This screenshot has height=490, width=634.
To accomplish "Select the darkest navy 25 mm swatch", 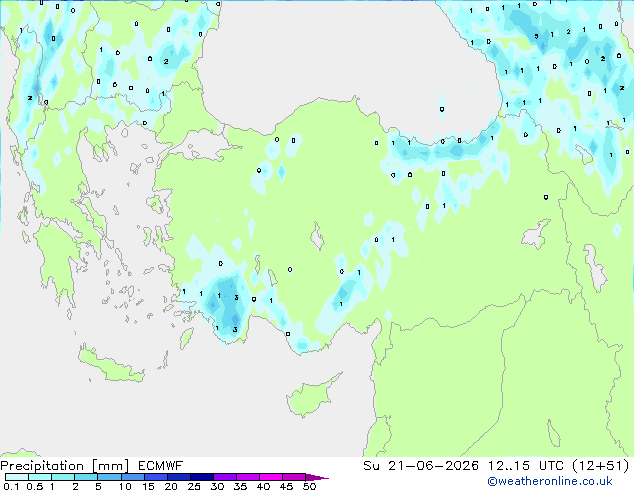I will pyautogui.click(x=202, y=477).
